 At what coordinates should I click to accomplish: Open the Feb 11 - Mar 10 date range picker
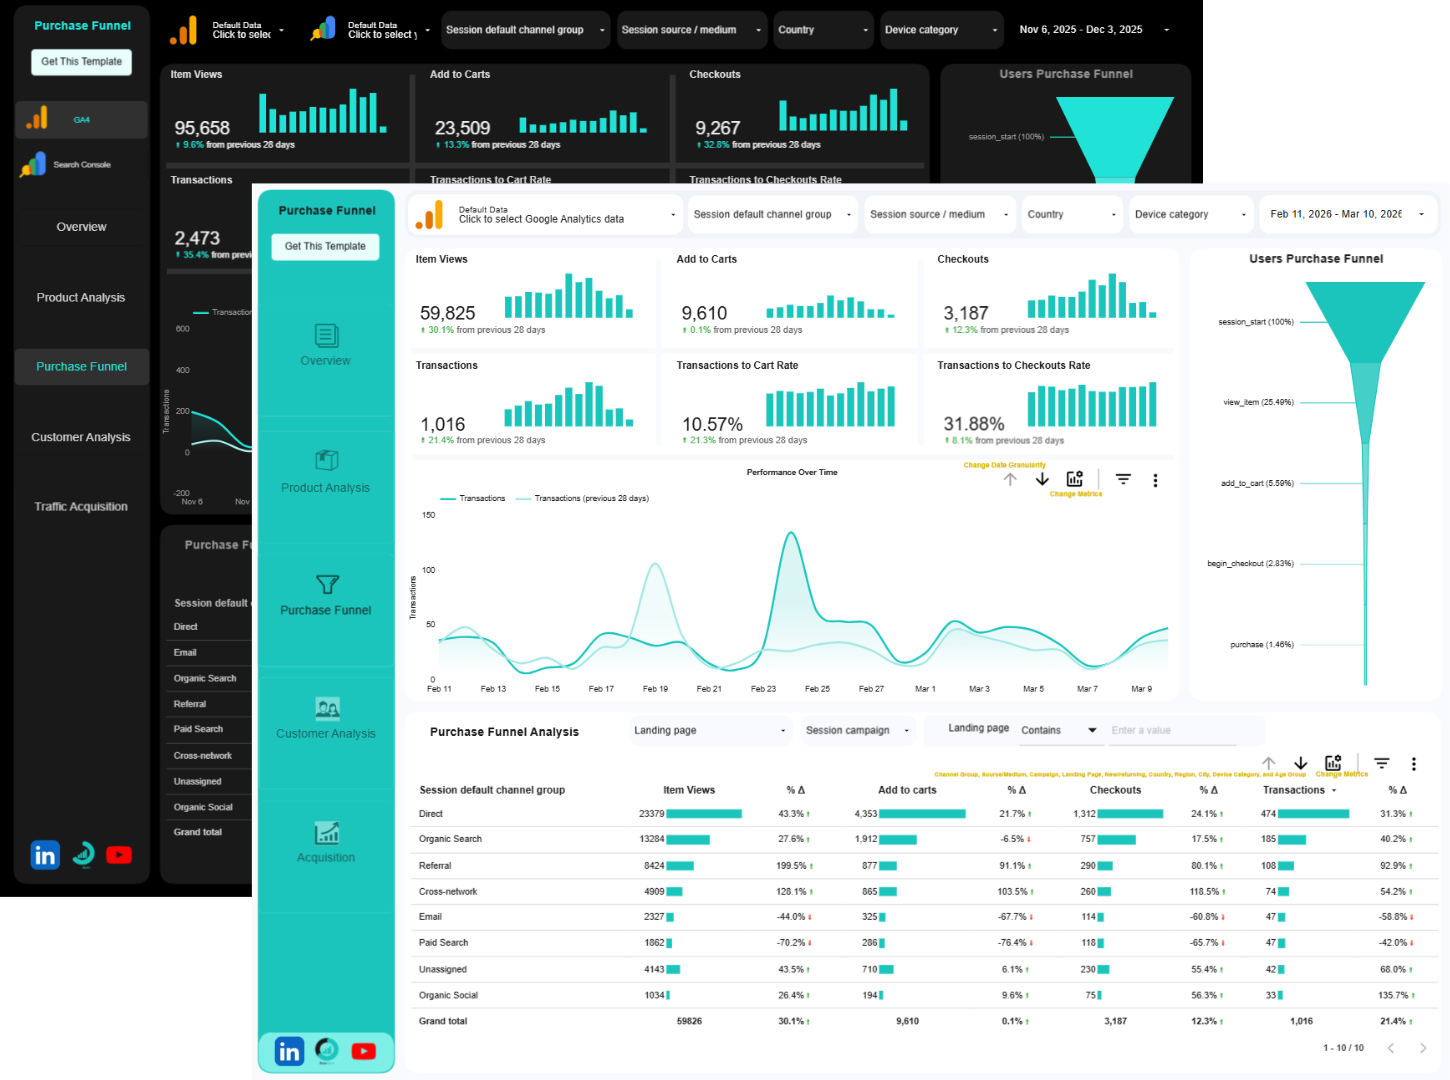coord(1347,214)
